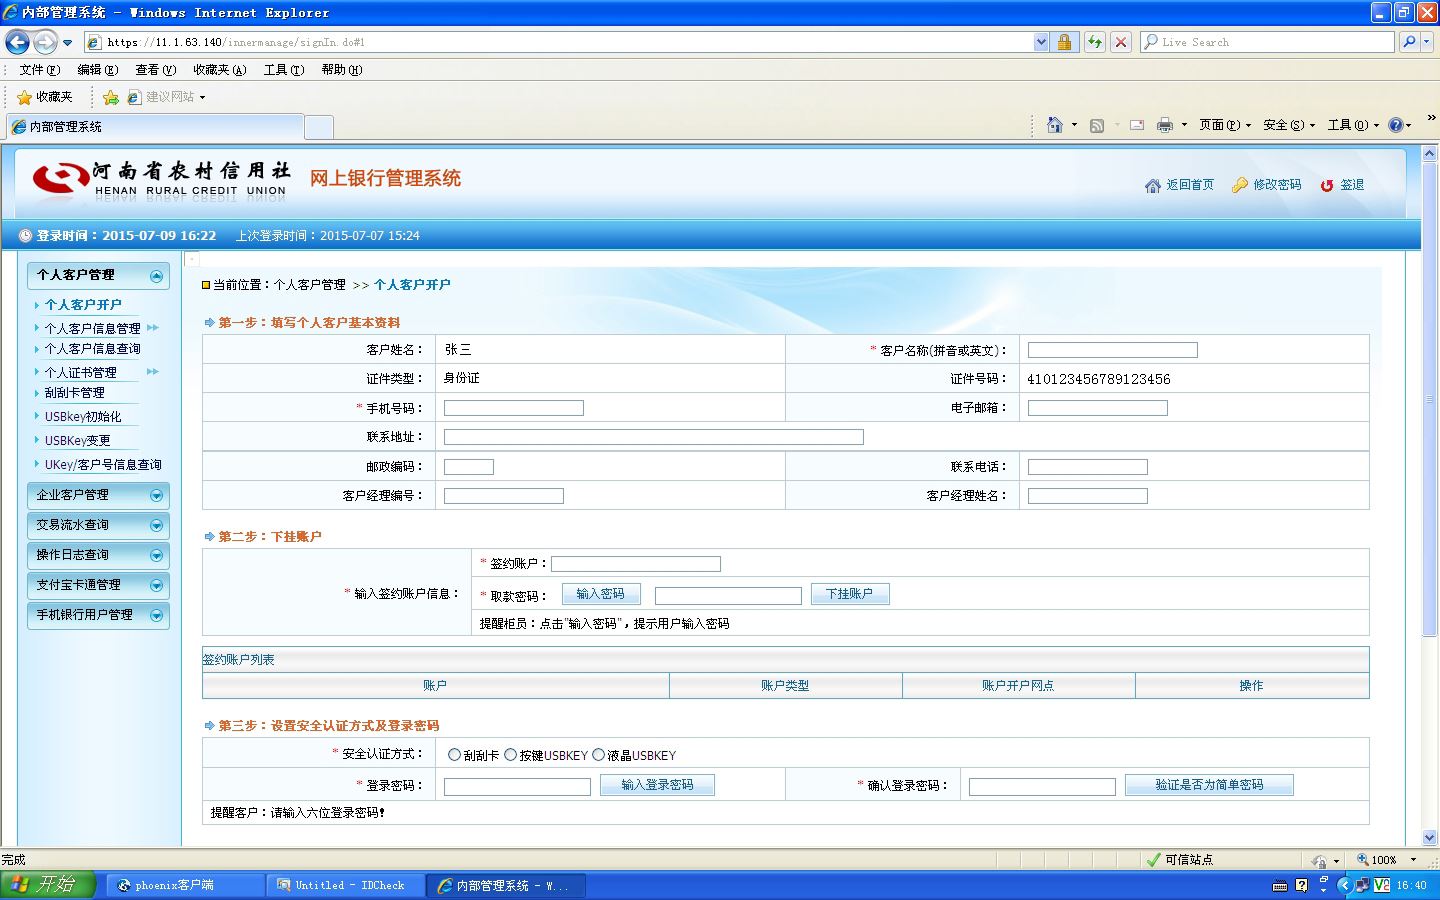Click the 客户名称(拼音或英文) input field
The width and height of the screenshot is (1440, 900).
pos(1113,350)
